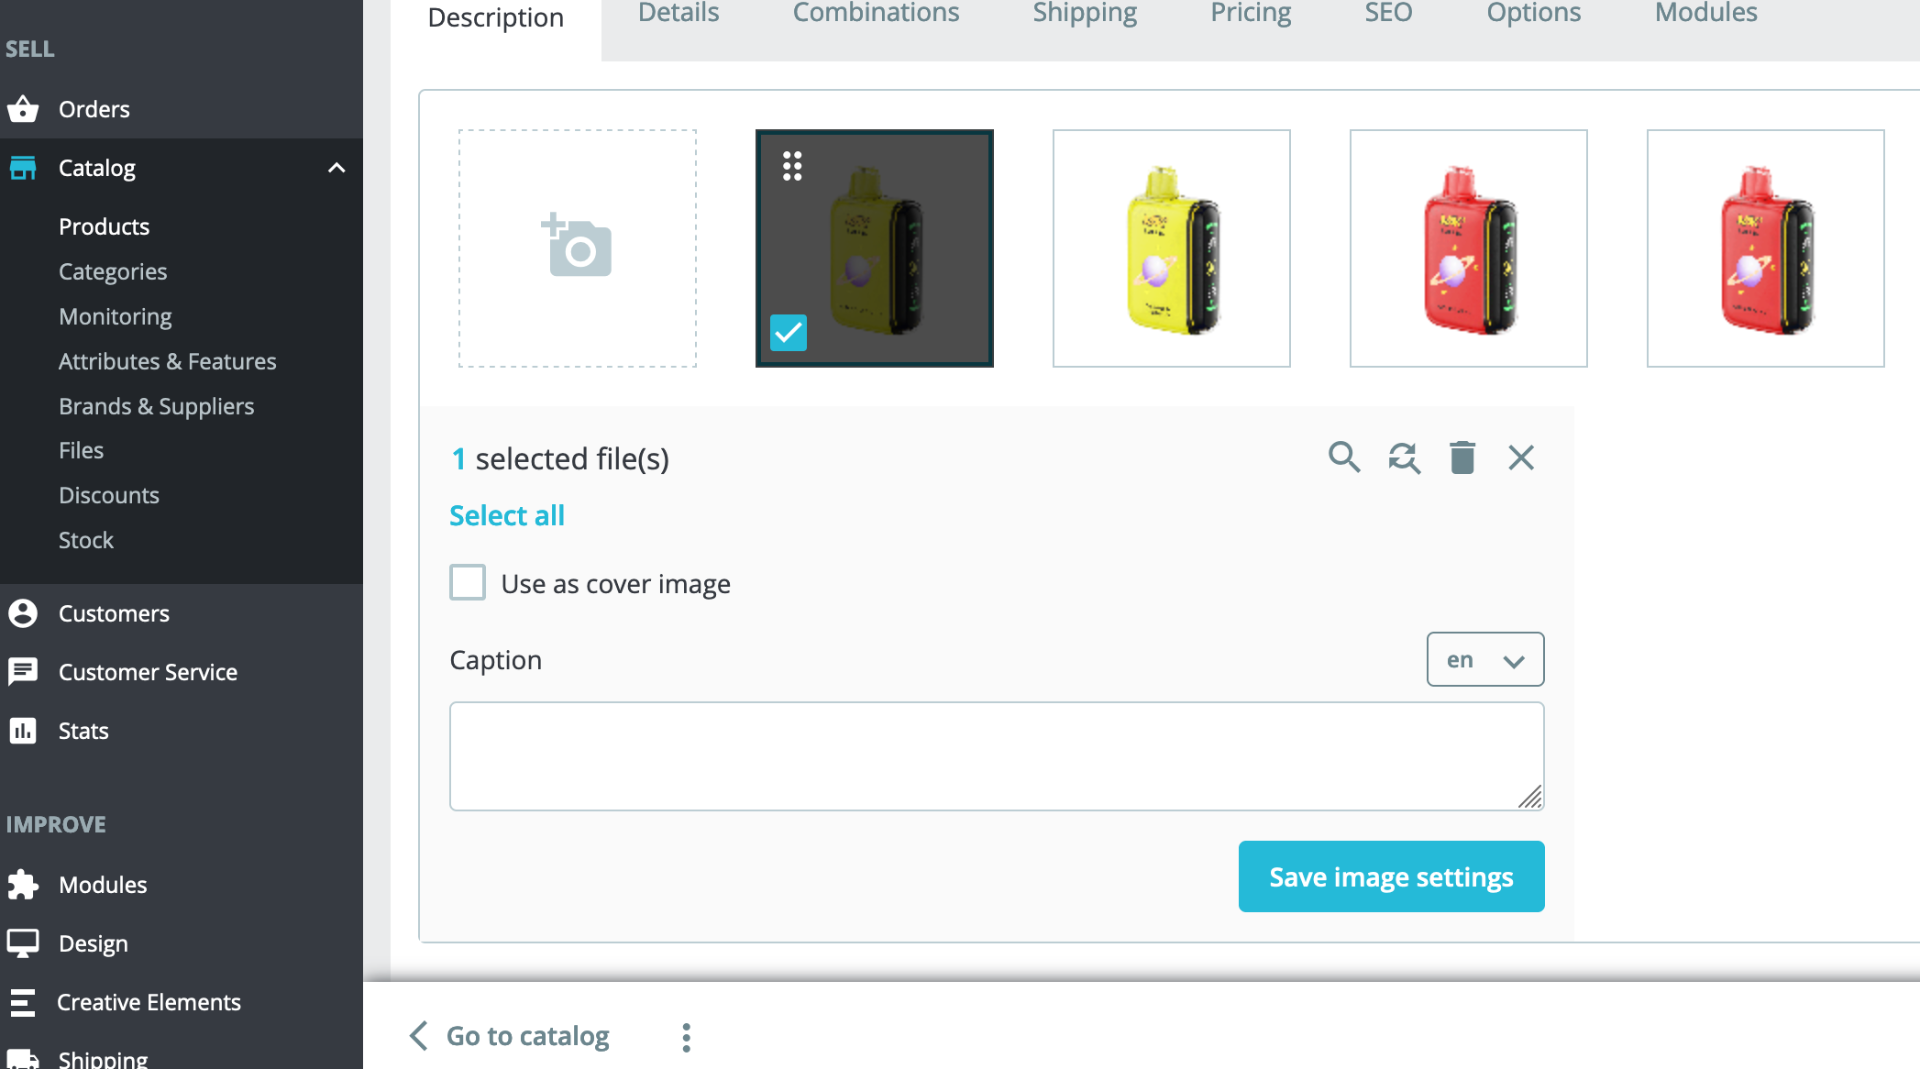Click the drag handle on selected image
This screenshot has height=1069, width=1920.
pyautogui.click(x=792, y=166)
